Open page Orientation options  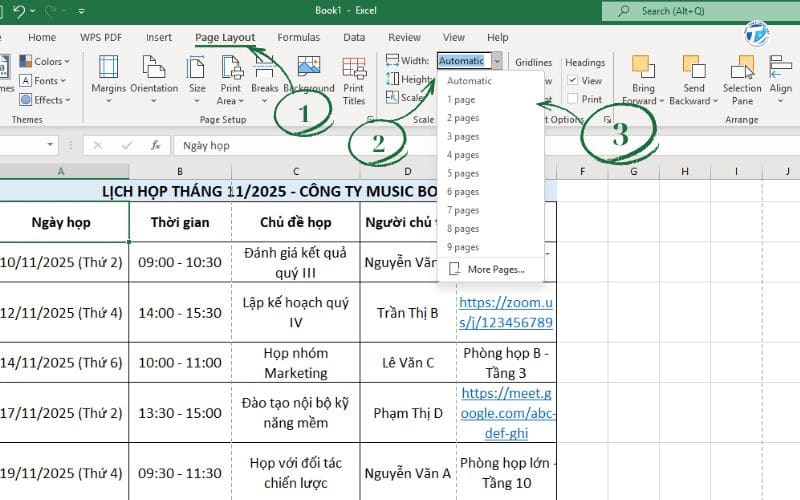(154, 79)
